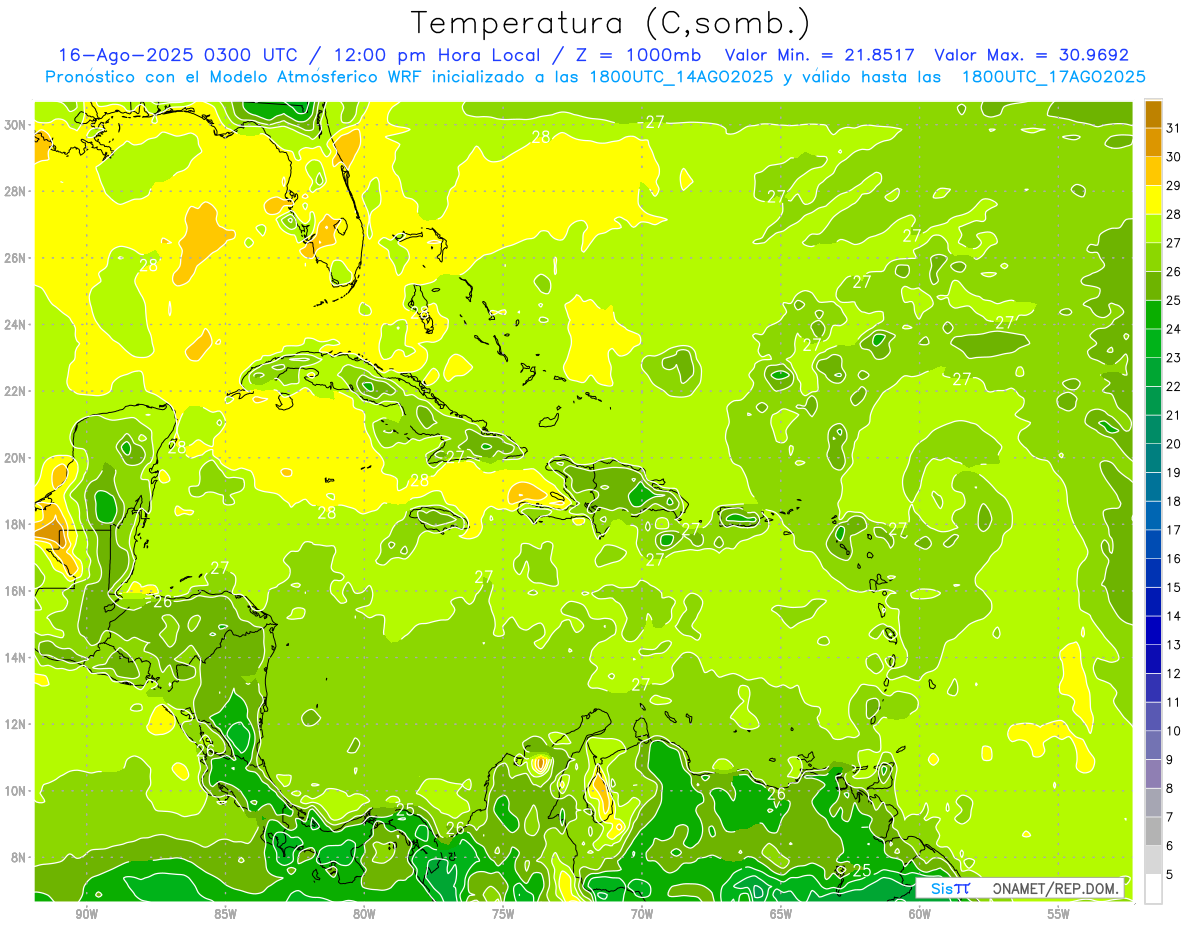Click the color bar scale value 31
This screenshot has height=927, width=1200.
pyautogui.click(x=1174, y=128)
